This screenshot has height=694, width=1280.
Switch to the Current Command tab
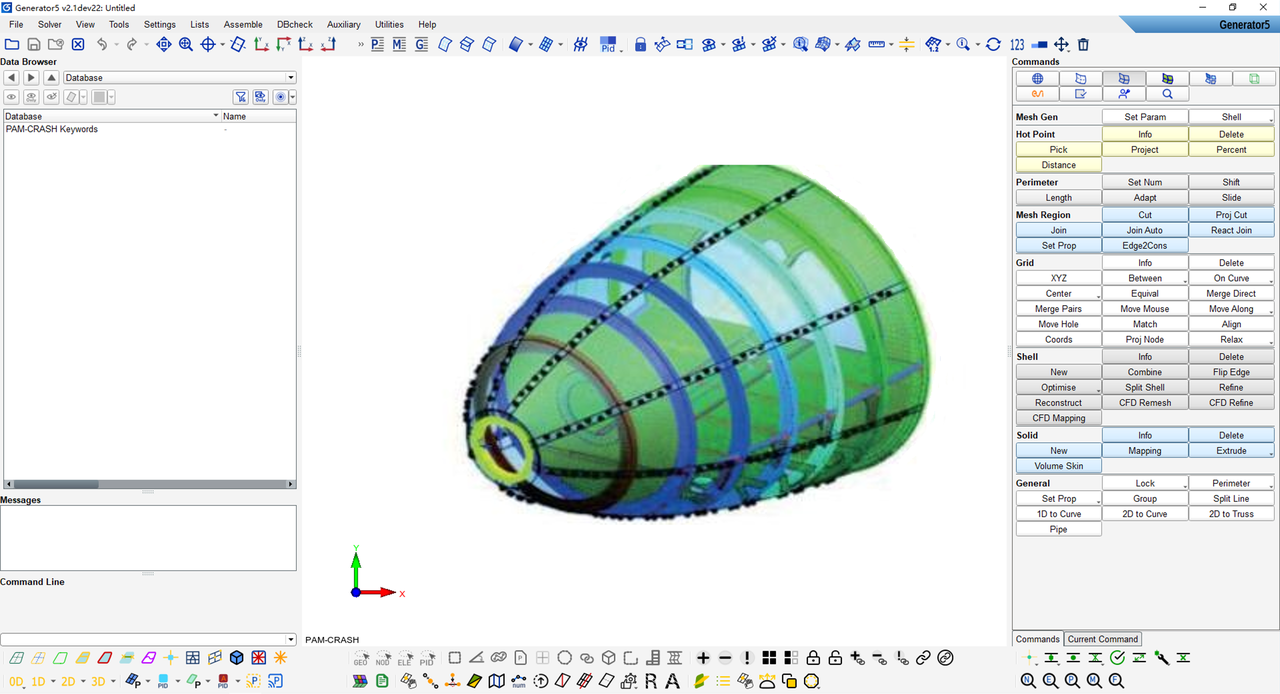pyautogui.click(x=1102, y=639)
